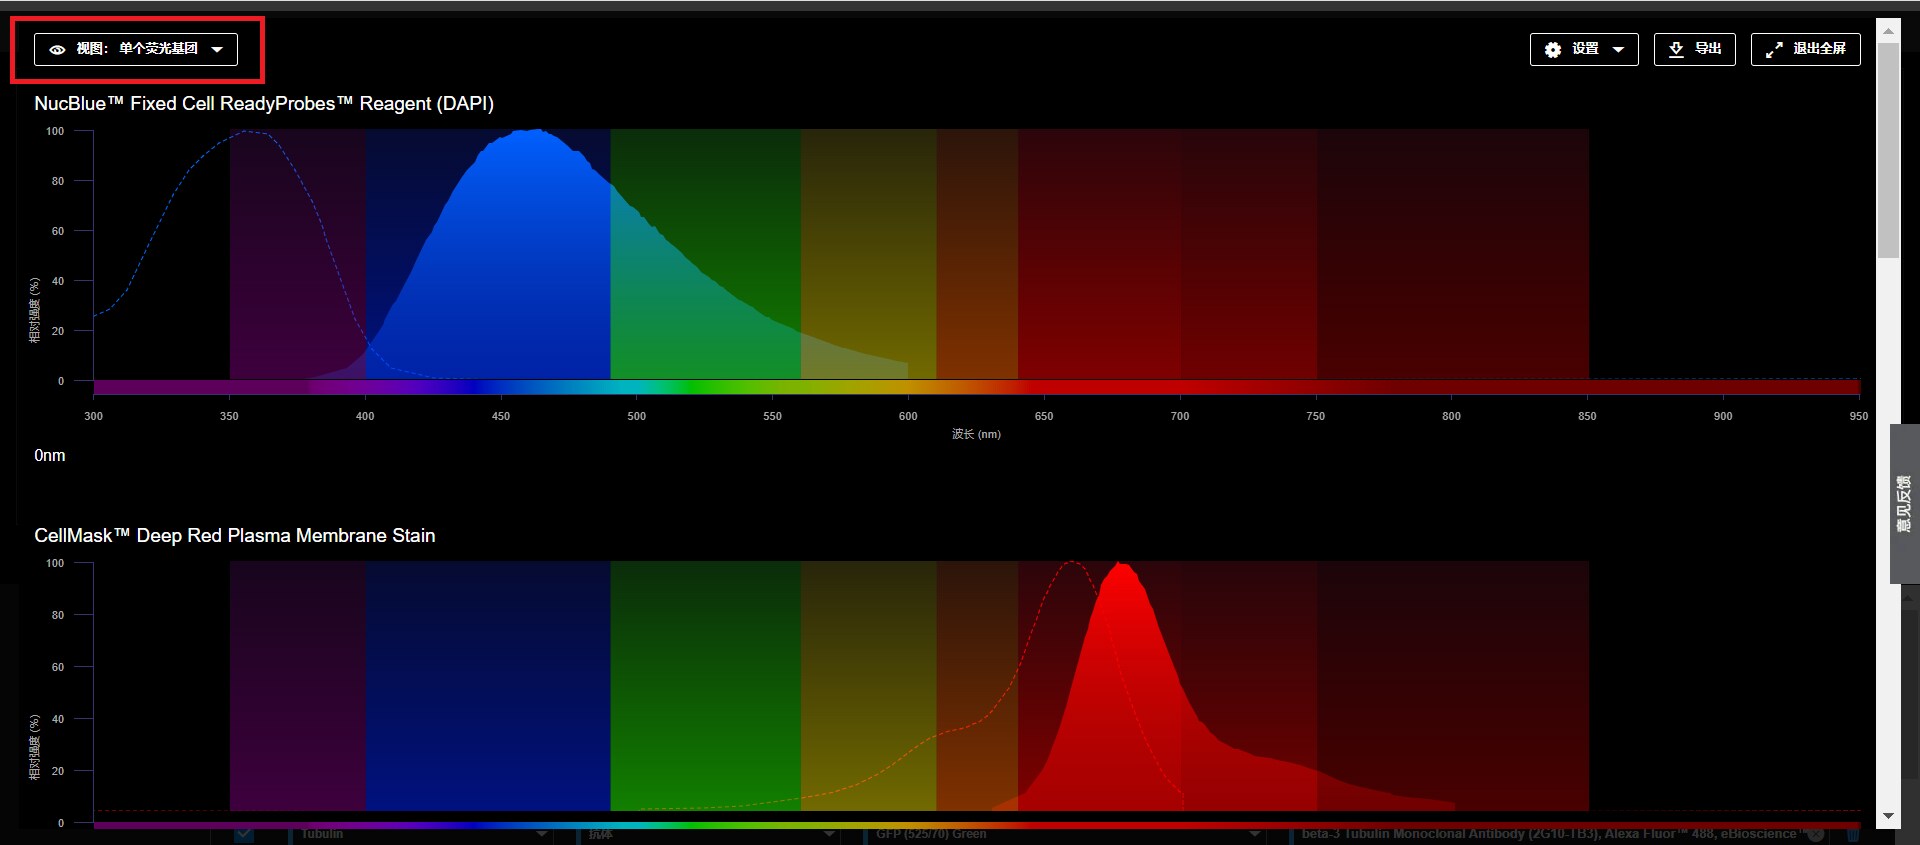Click the settings gear icon
The height and width of the screenshot is (845, 1920).
pos(1553,49)
